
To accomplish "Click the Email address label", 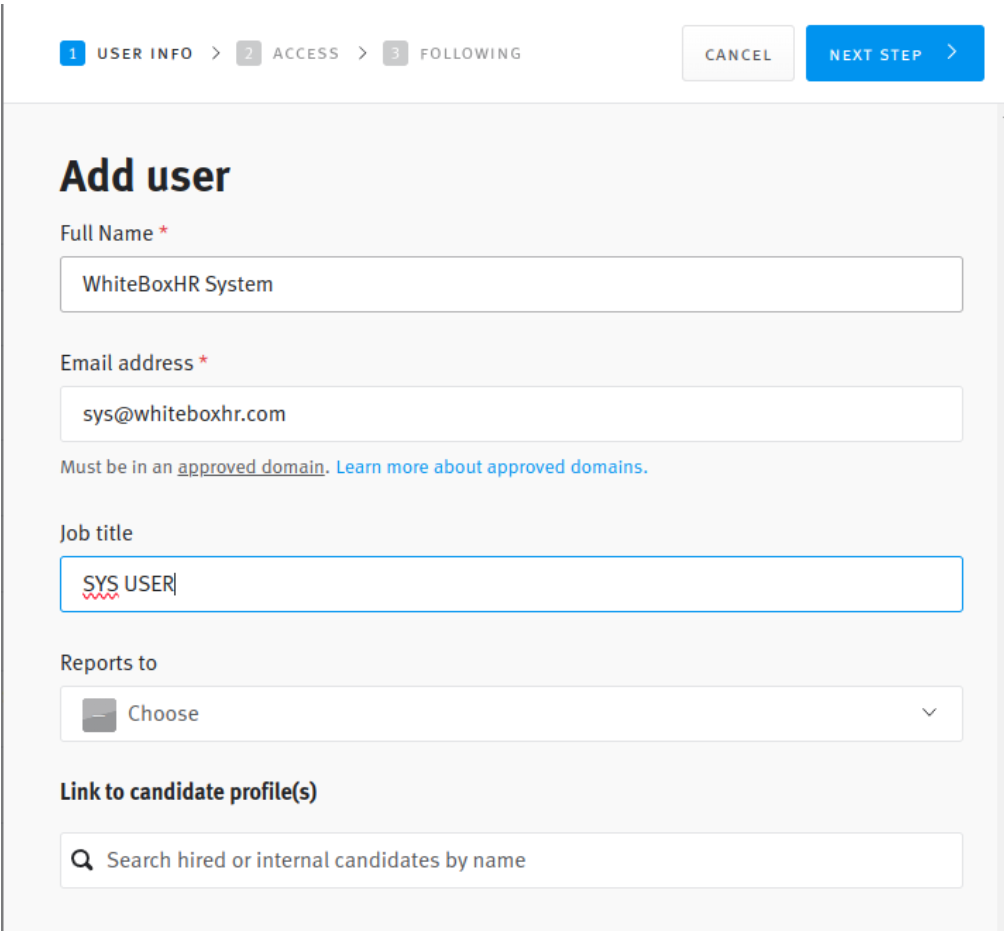I will [x=127, y=363].
